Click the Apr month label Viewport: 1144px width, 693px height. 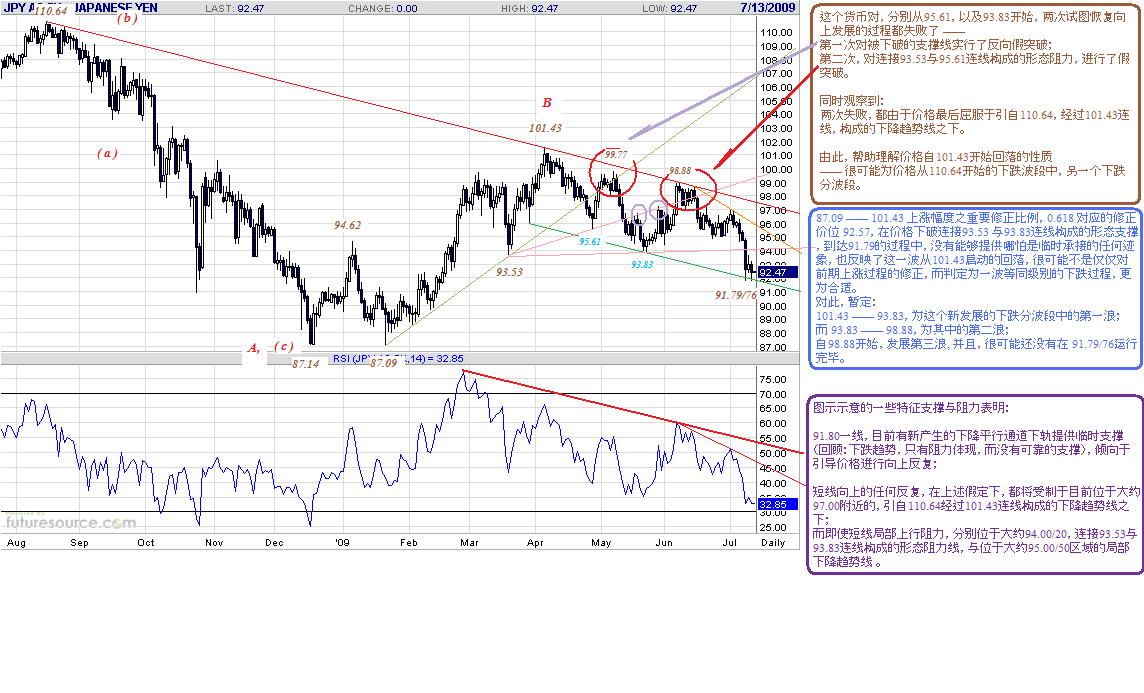click(536, 543)
